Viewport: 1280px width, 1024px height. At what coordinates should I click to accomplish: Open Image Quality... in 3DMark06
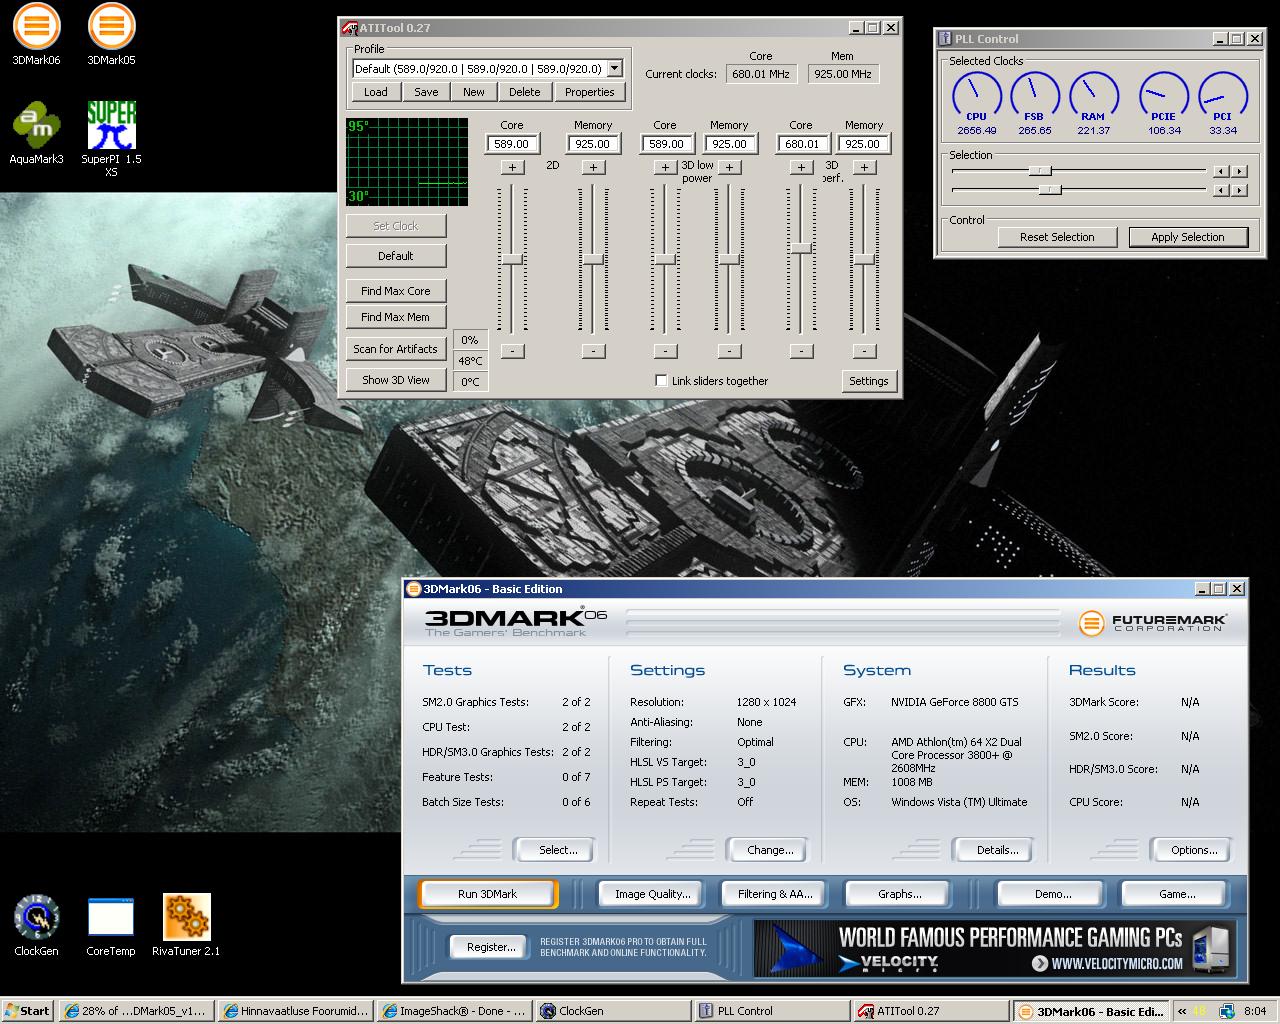tap(650, 894)
